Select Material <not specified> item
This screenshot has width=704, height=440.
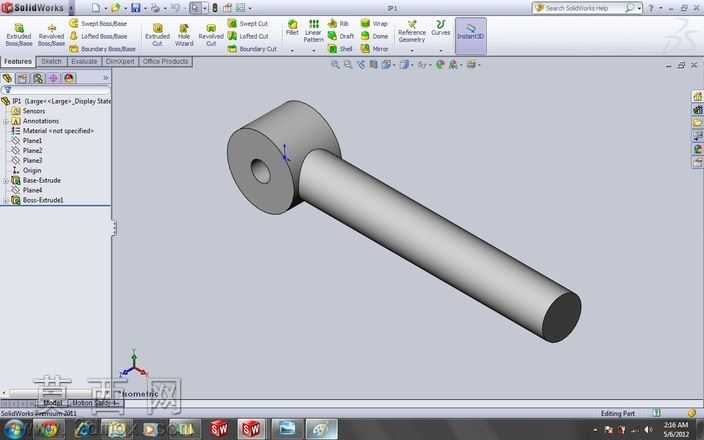[53, 131]
